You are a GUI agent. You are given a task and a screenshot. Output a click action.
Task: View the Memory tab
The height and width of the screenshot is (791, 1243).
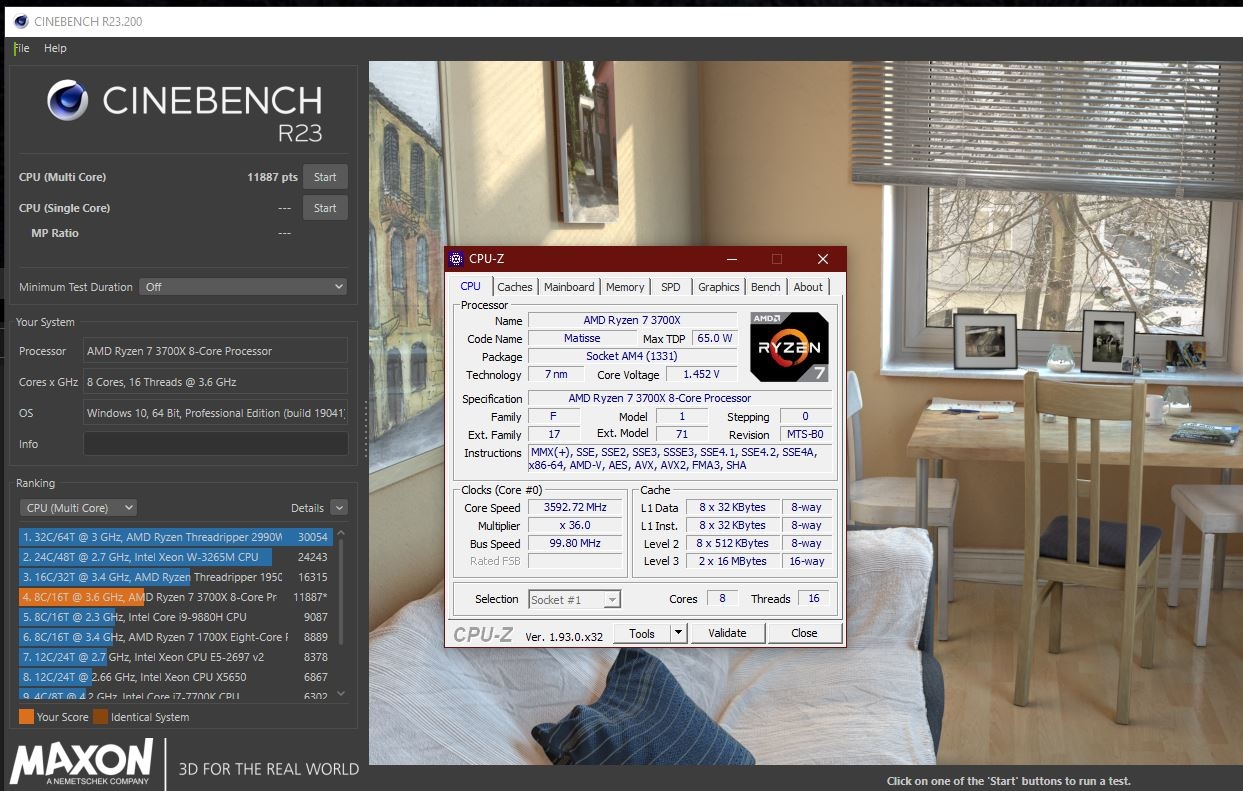(x=624, y=286)
